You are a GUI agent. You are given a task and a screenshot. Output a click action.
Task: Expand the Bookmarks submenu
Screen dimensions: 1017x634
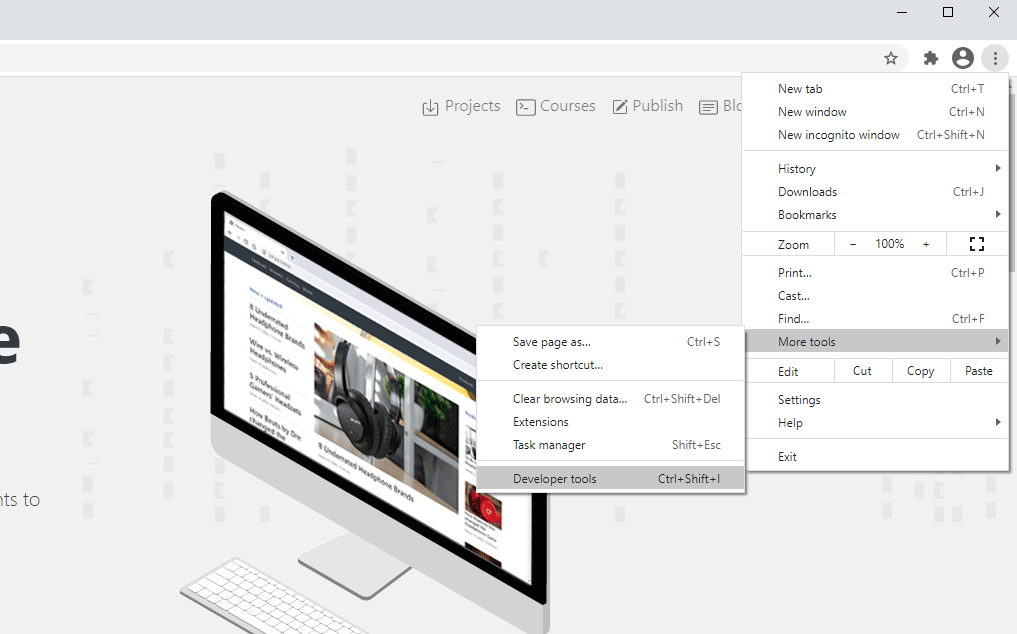point(876,215)
